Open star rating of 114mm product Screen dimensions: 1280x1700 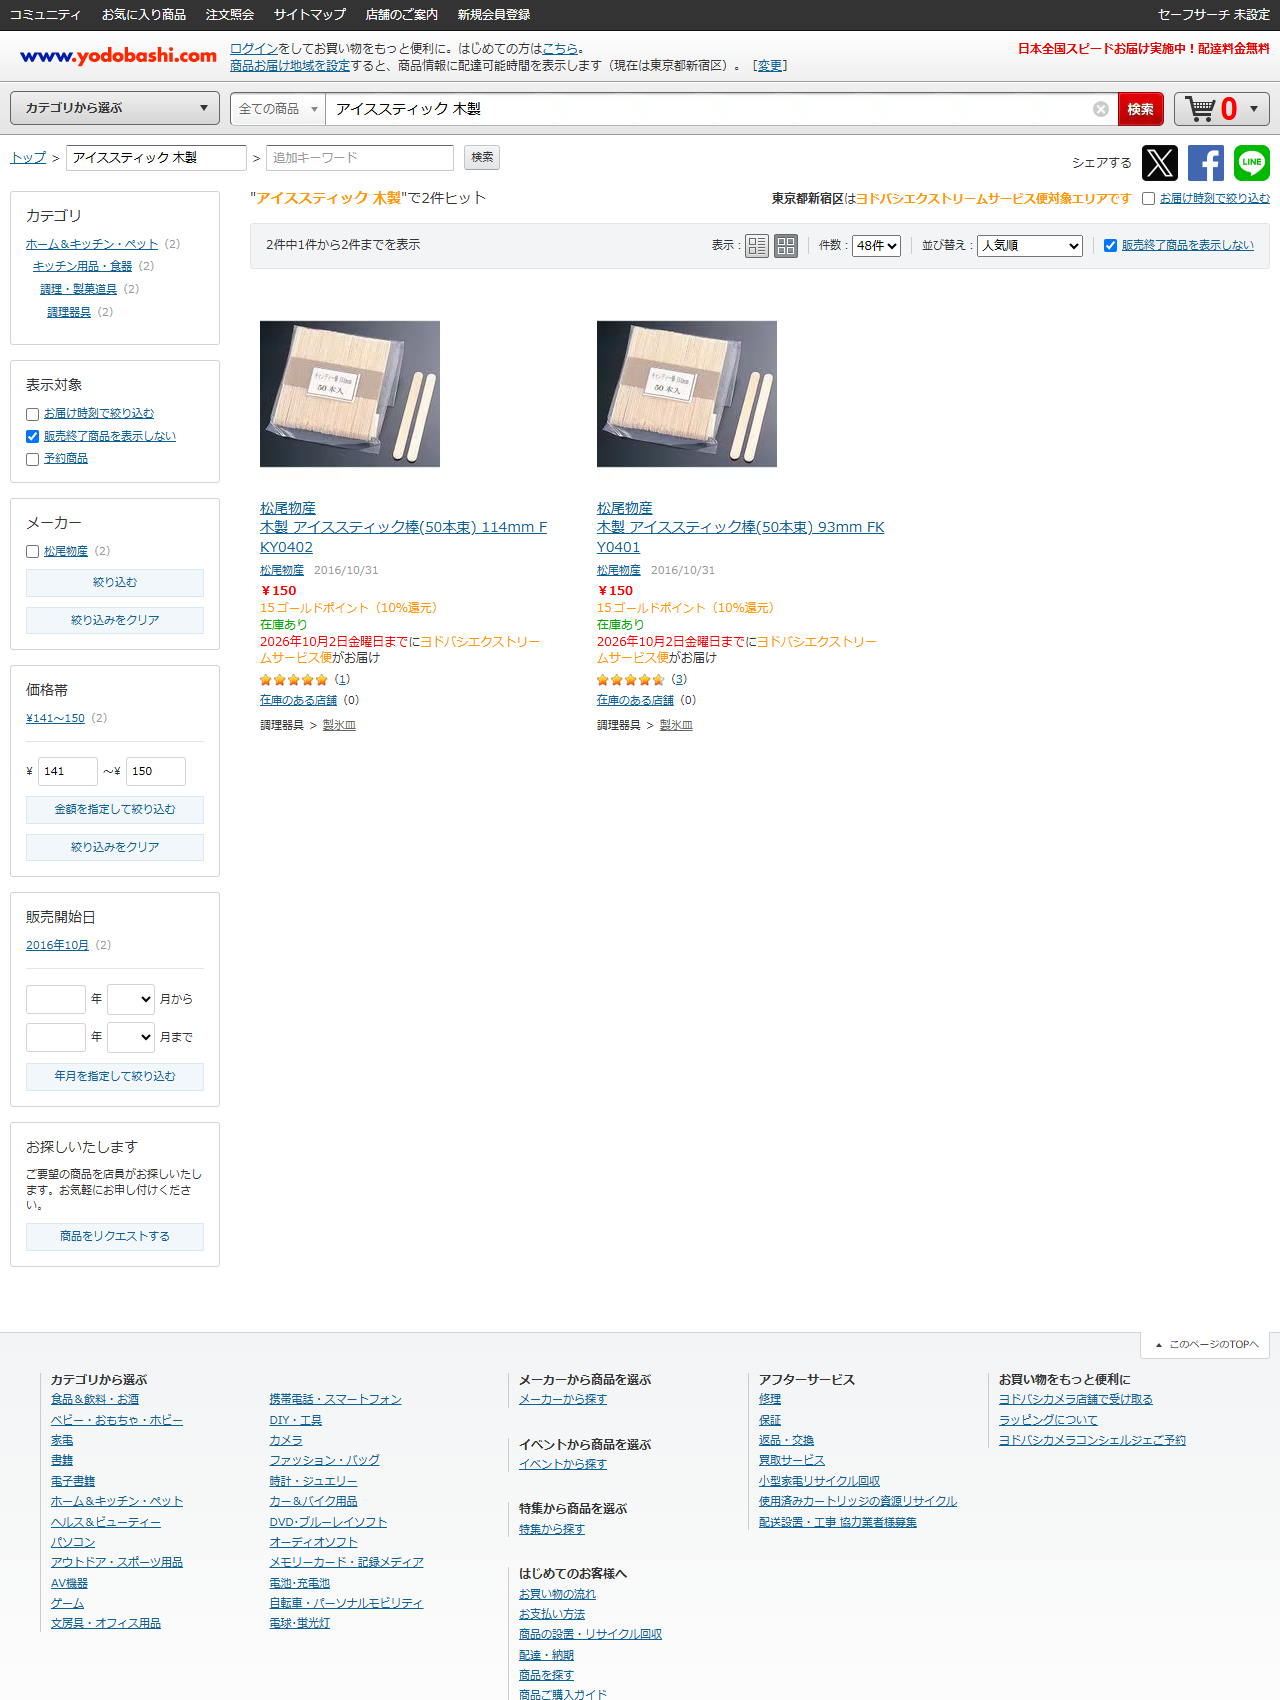click(x=293, y=680)
